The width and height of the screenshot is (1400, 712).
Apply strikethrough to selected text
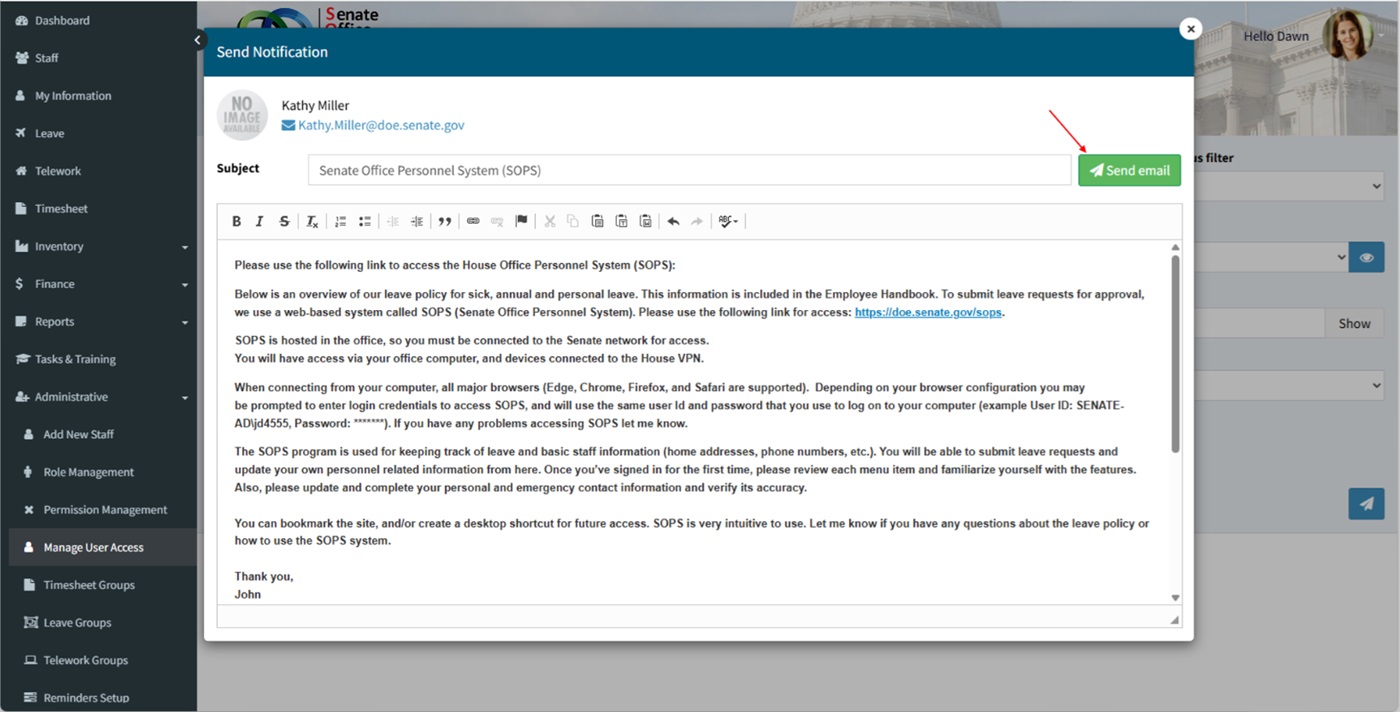(x=284, y=221)
